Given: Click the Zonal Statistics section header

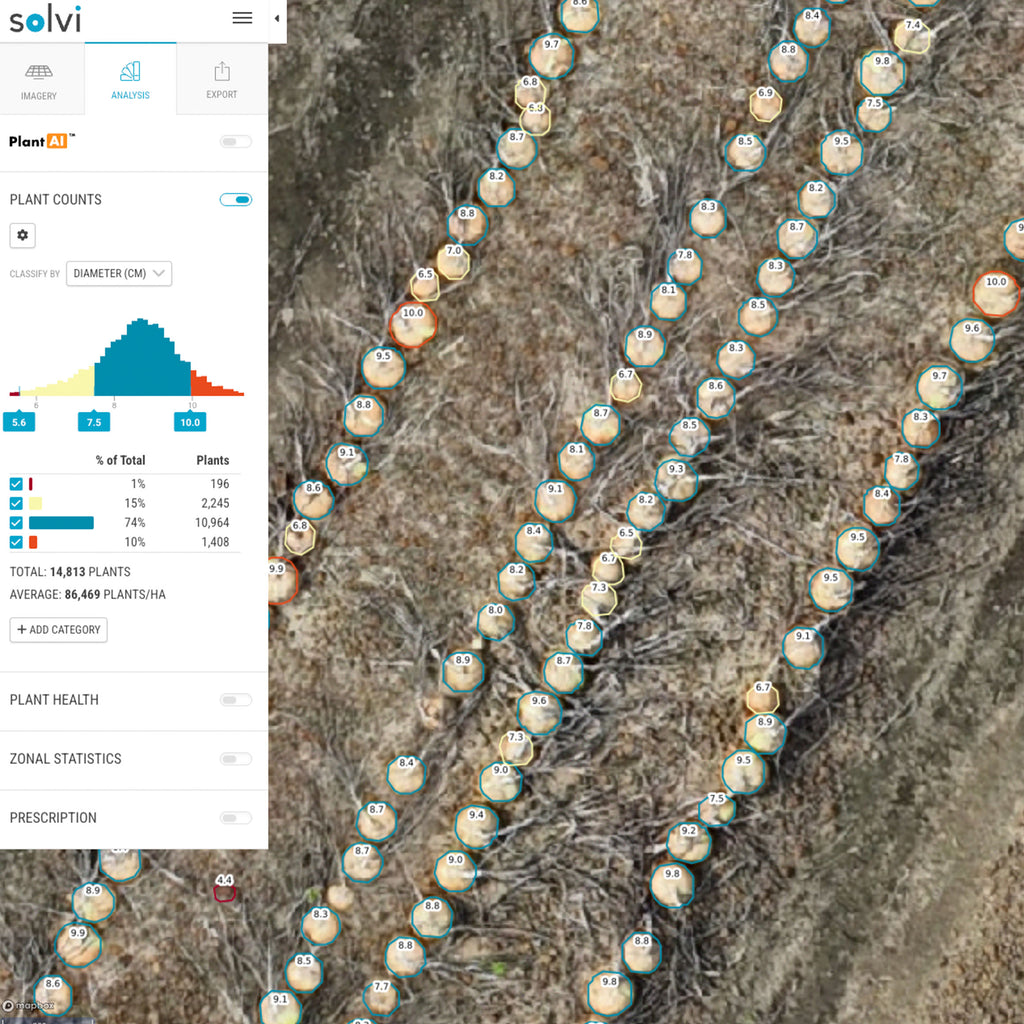Looking at the screenshot, I should coord(65,759).
